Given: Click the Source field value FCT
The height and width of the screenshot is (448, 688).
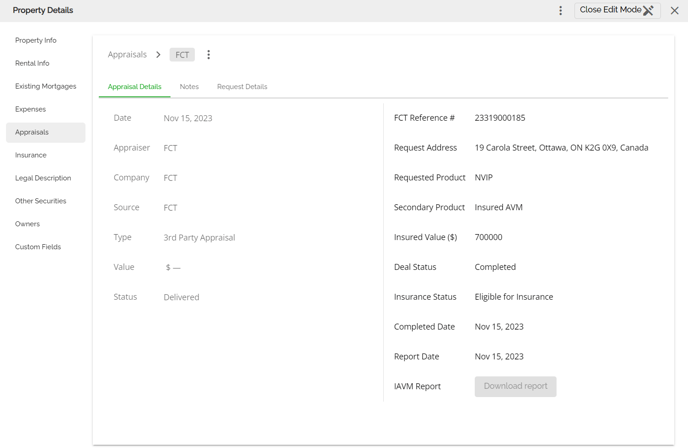Looking at the screenshot, I should [x=170, y=208].
